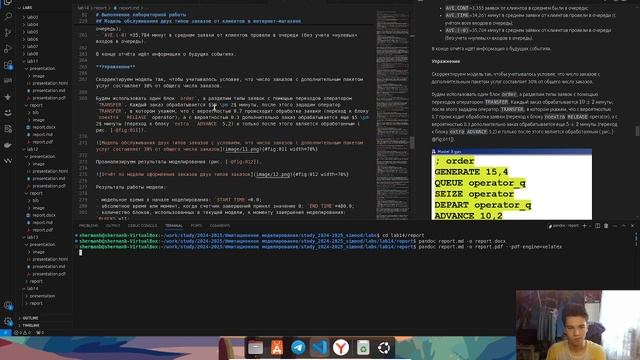
Task: Switch to the DEBUG CONSOLE tab
Action: [142, 226]
